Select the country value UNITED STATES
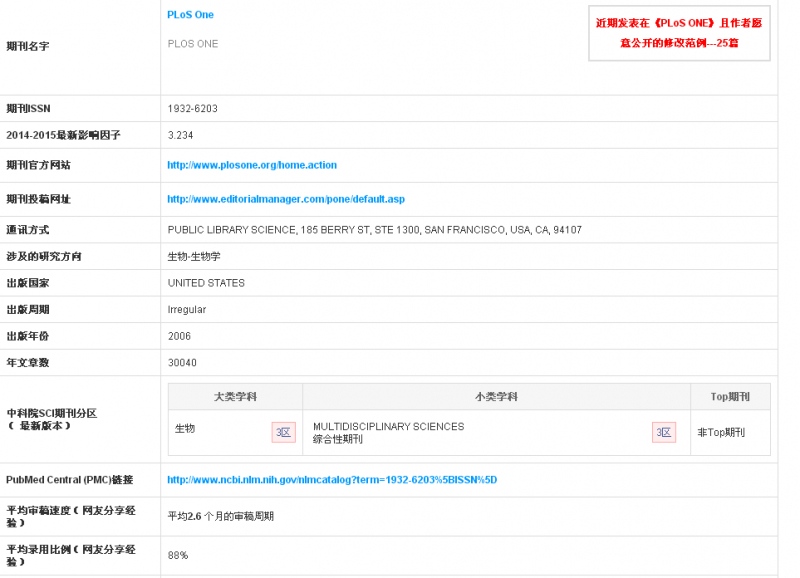The image size is (800, 578). tap(206, 283)
